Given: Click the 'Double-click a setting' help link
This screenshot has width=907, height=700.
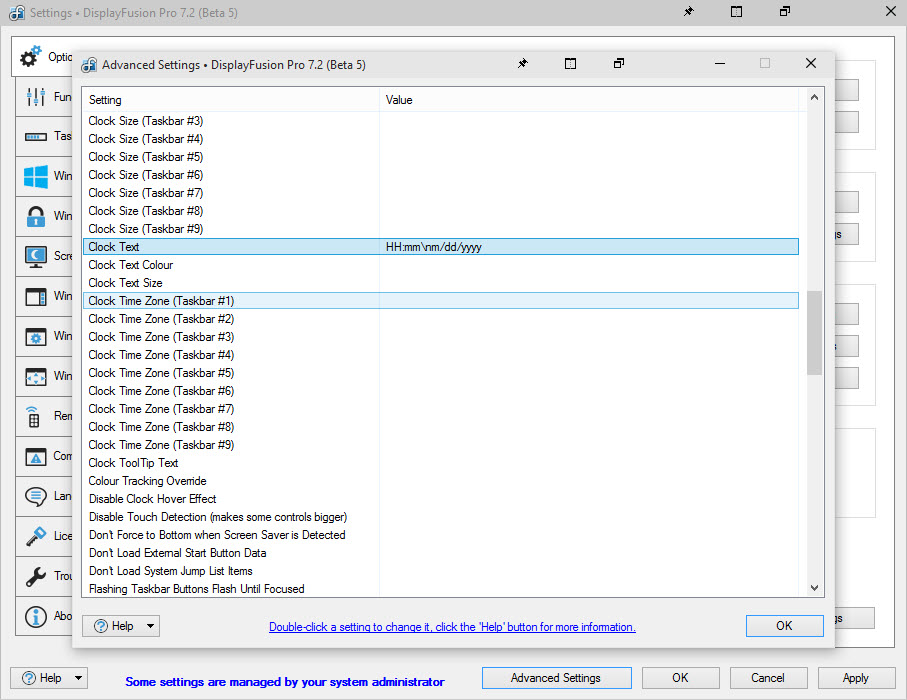Looking at the screenshot, I should pos(452,627).
